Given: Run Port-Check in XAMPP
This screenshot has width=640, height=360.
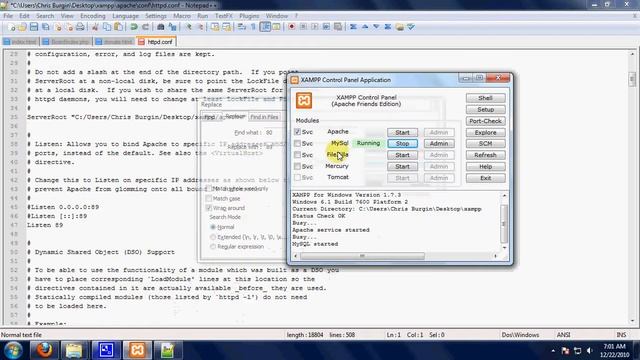Looking at the screenshot, I should pos(485,121).
